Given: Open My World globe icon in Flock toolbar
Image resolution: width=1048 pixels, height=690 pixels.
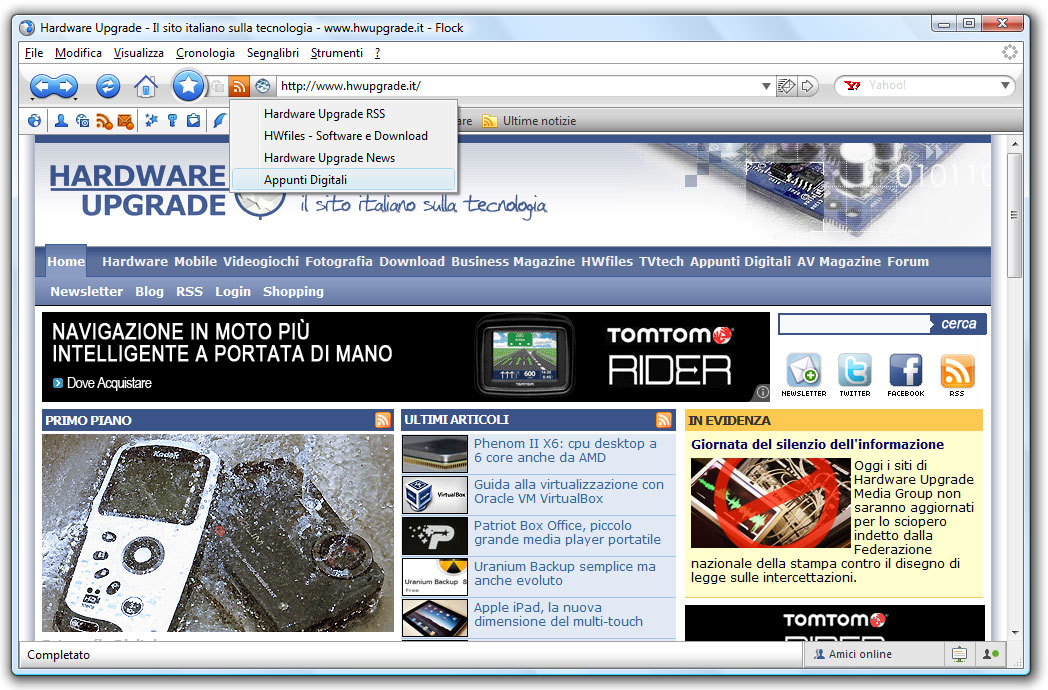Looking at the screenshot, I should [34, 121].
